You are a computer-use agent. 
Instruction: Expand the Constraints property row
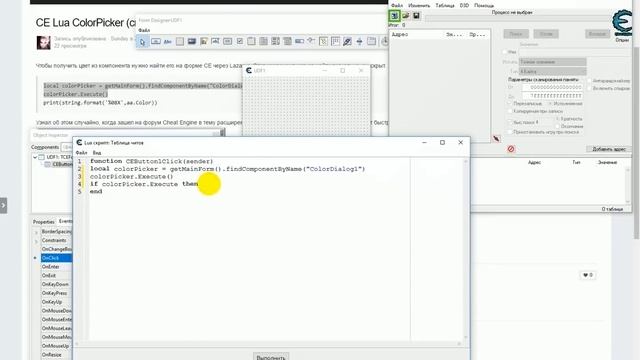click(x=36, y=241)
